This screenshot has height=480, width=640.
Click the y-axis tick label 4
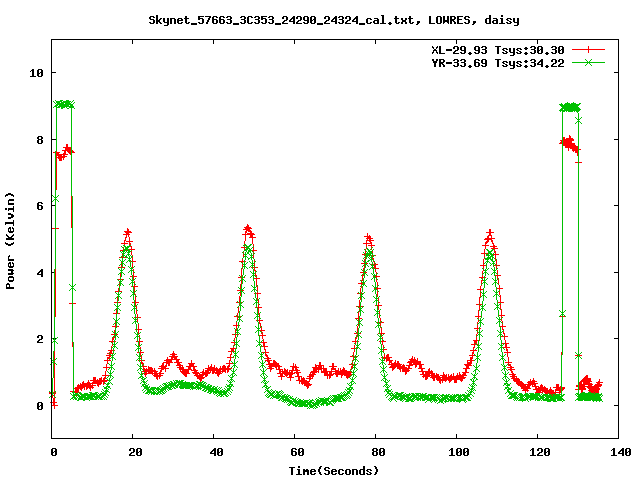[x=40, y=273]
